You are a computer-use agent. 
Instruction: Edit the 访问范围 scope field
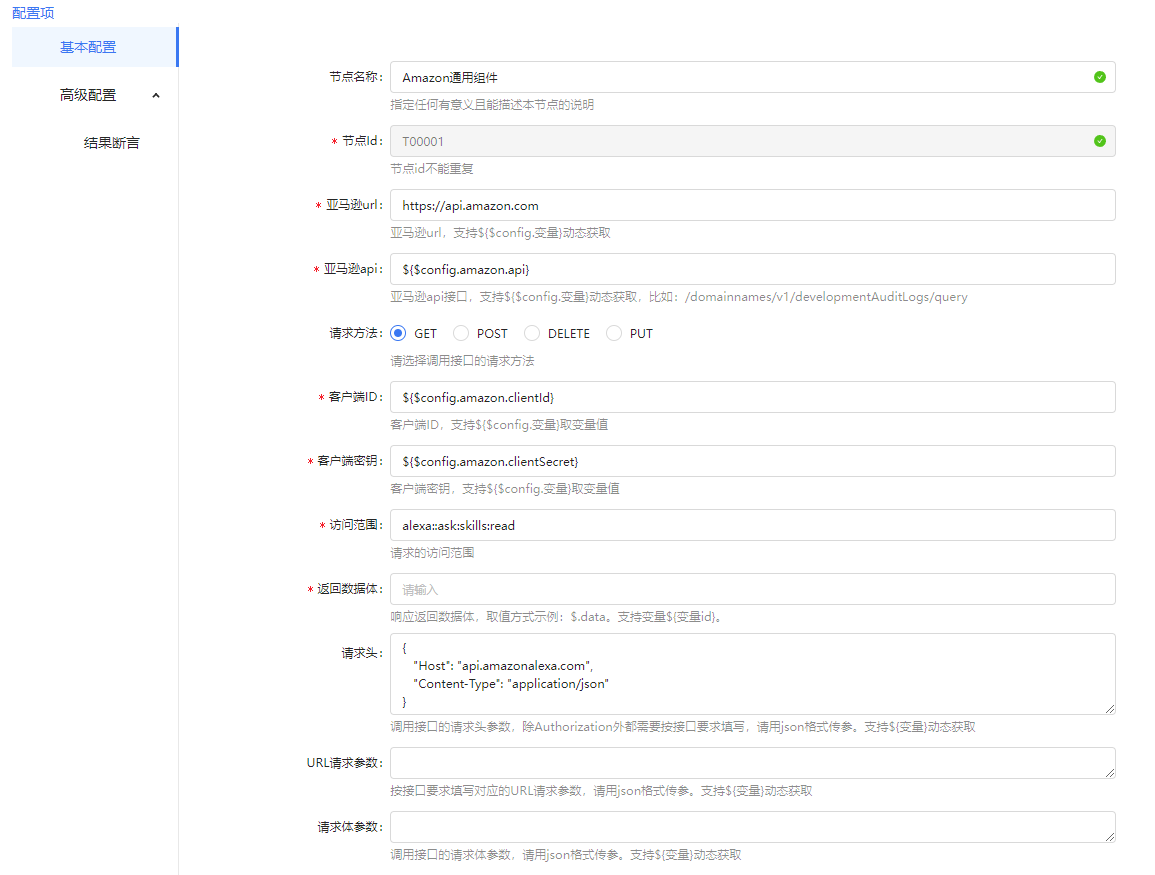coord(752,525)
